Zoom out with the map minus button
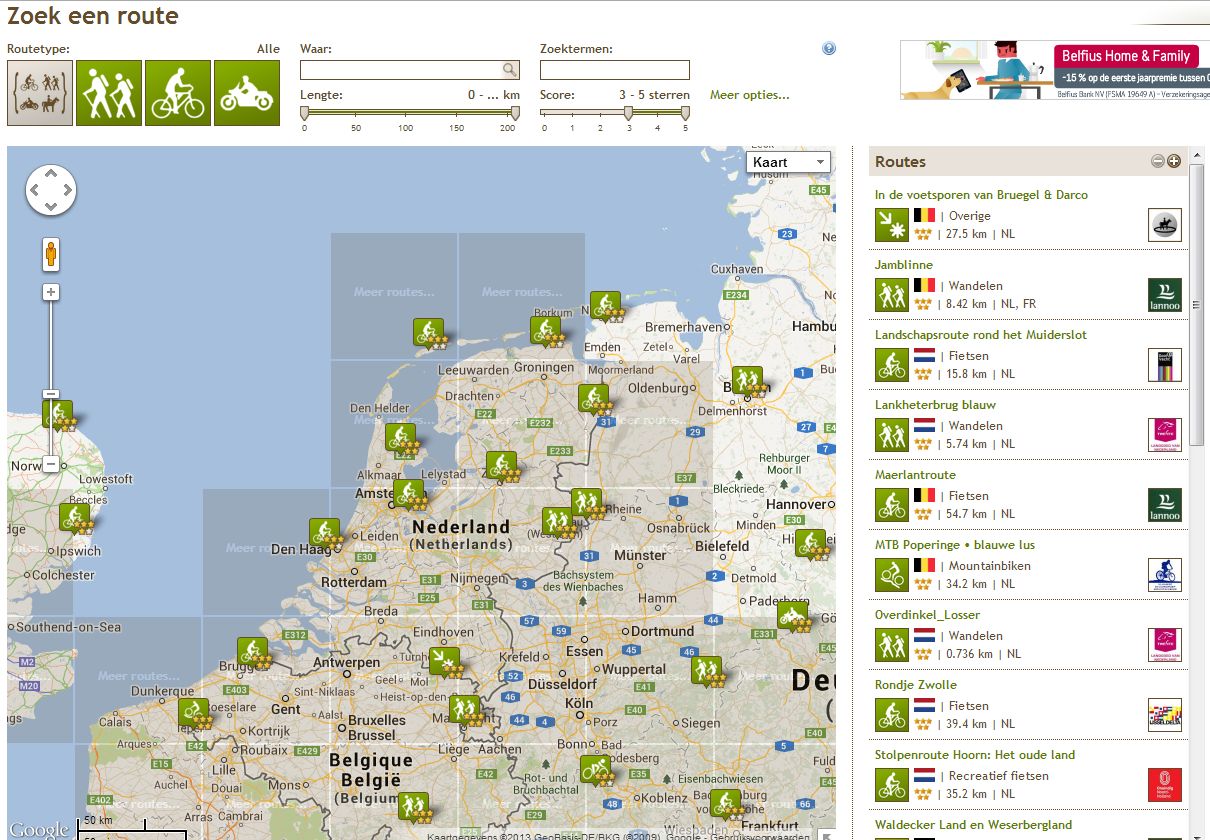 [x=51, y=464]
